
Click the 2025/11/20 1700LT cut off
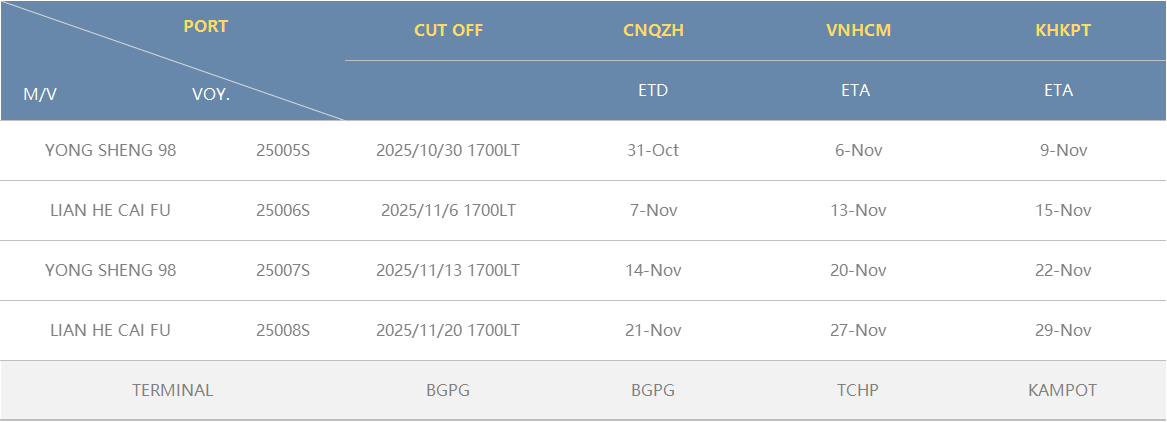click(x=448, y=331)
